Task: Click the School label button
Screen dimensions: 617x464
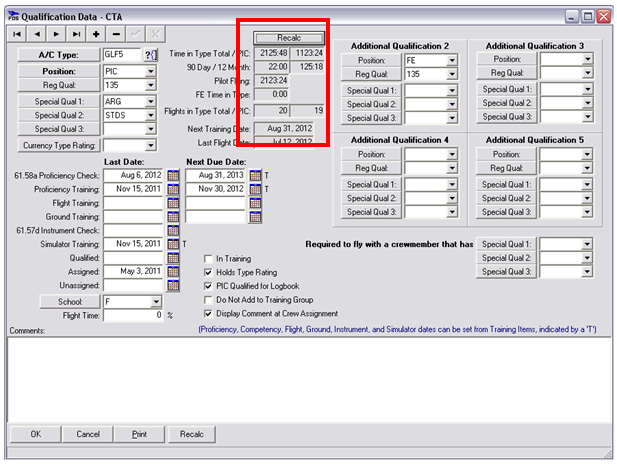Action: [x=70, y=302]
